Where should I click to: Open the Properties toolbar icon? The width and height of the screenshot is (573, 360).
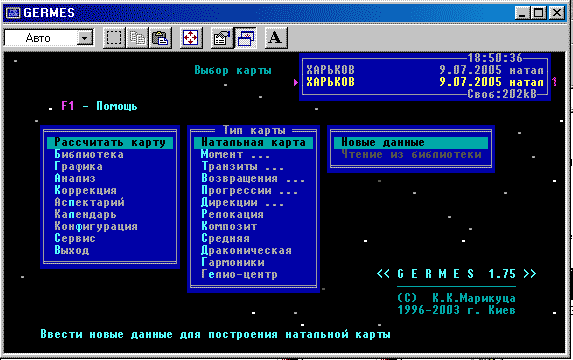point(221,38)
